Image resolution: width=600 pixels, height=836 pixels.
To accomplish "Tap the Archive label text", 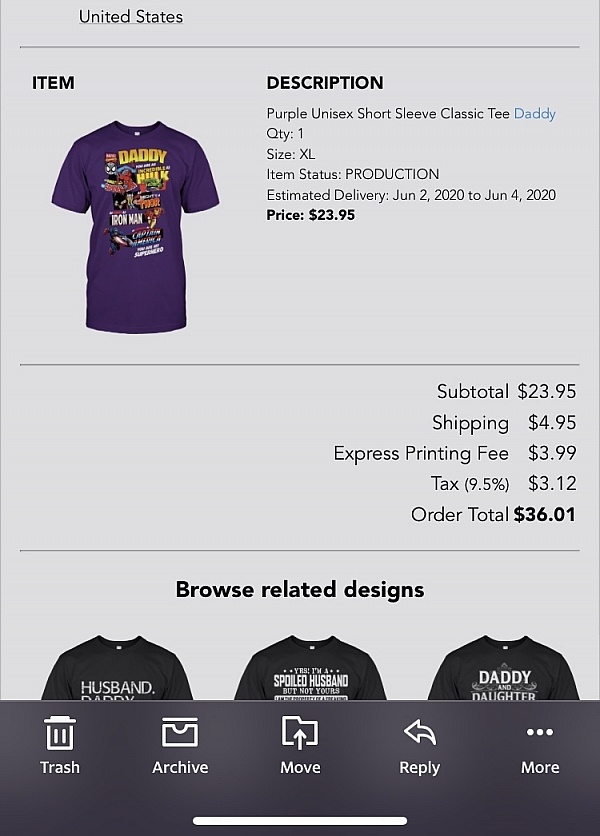I will (x=180, y=767).
